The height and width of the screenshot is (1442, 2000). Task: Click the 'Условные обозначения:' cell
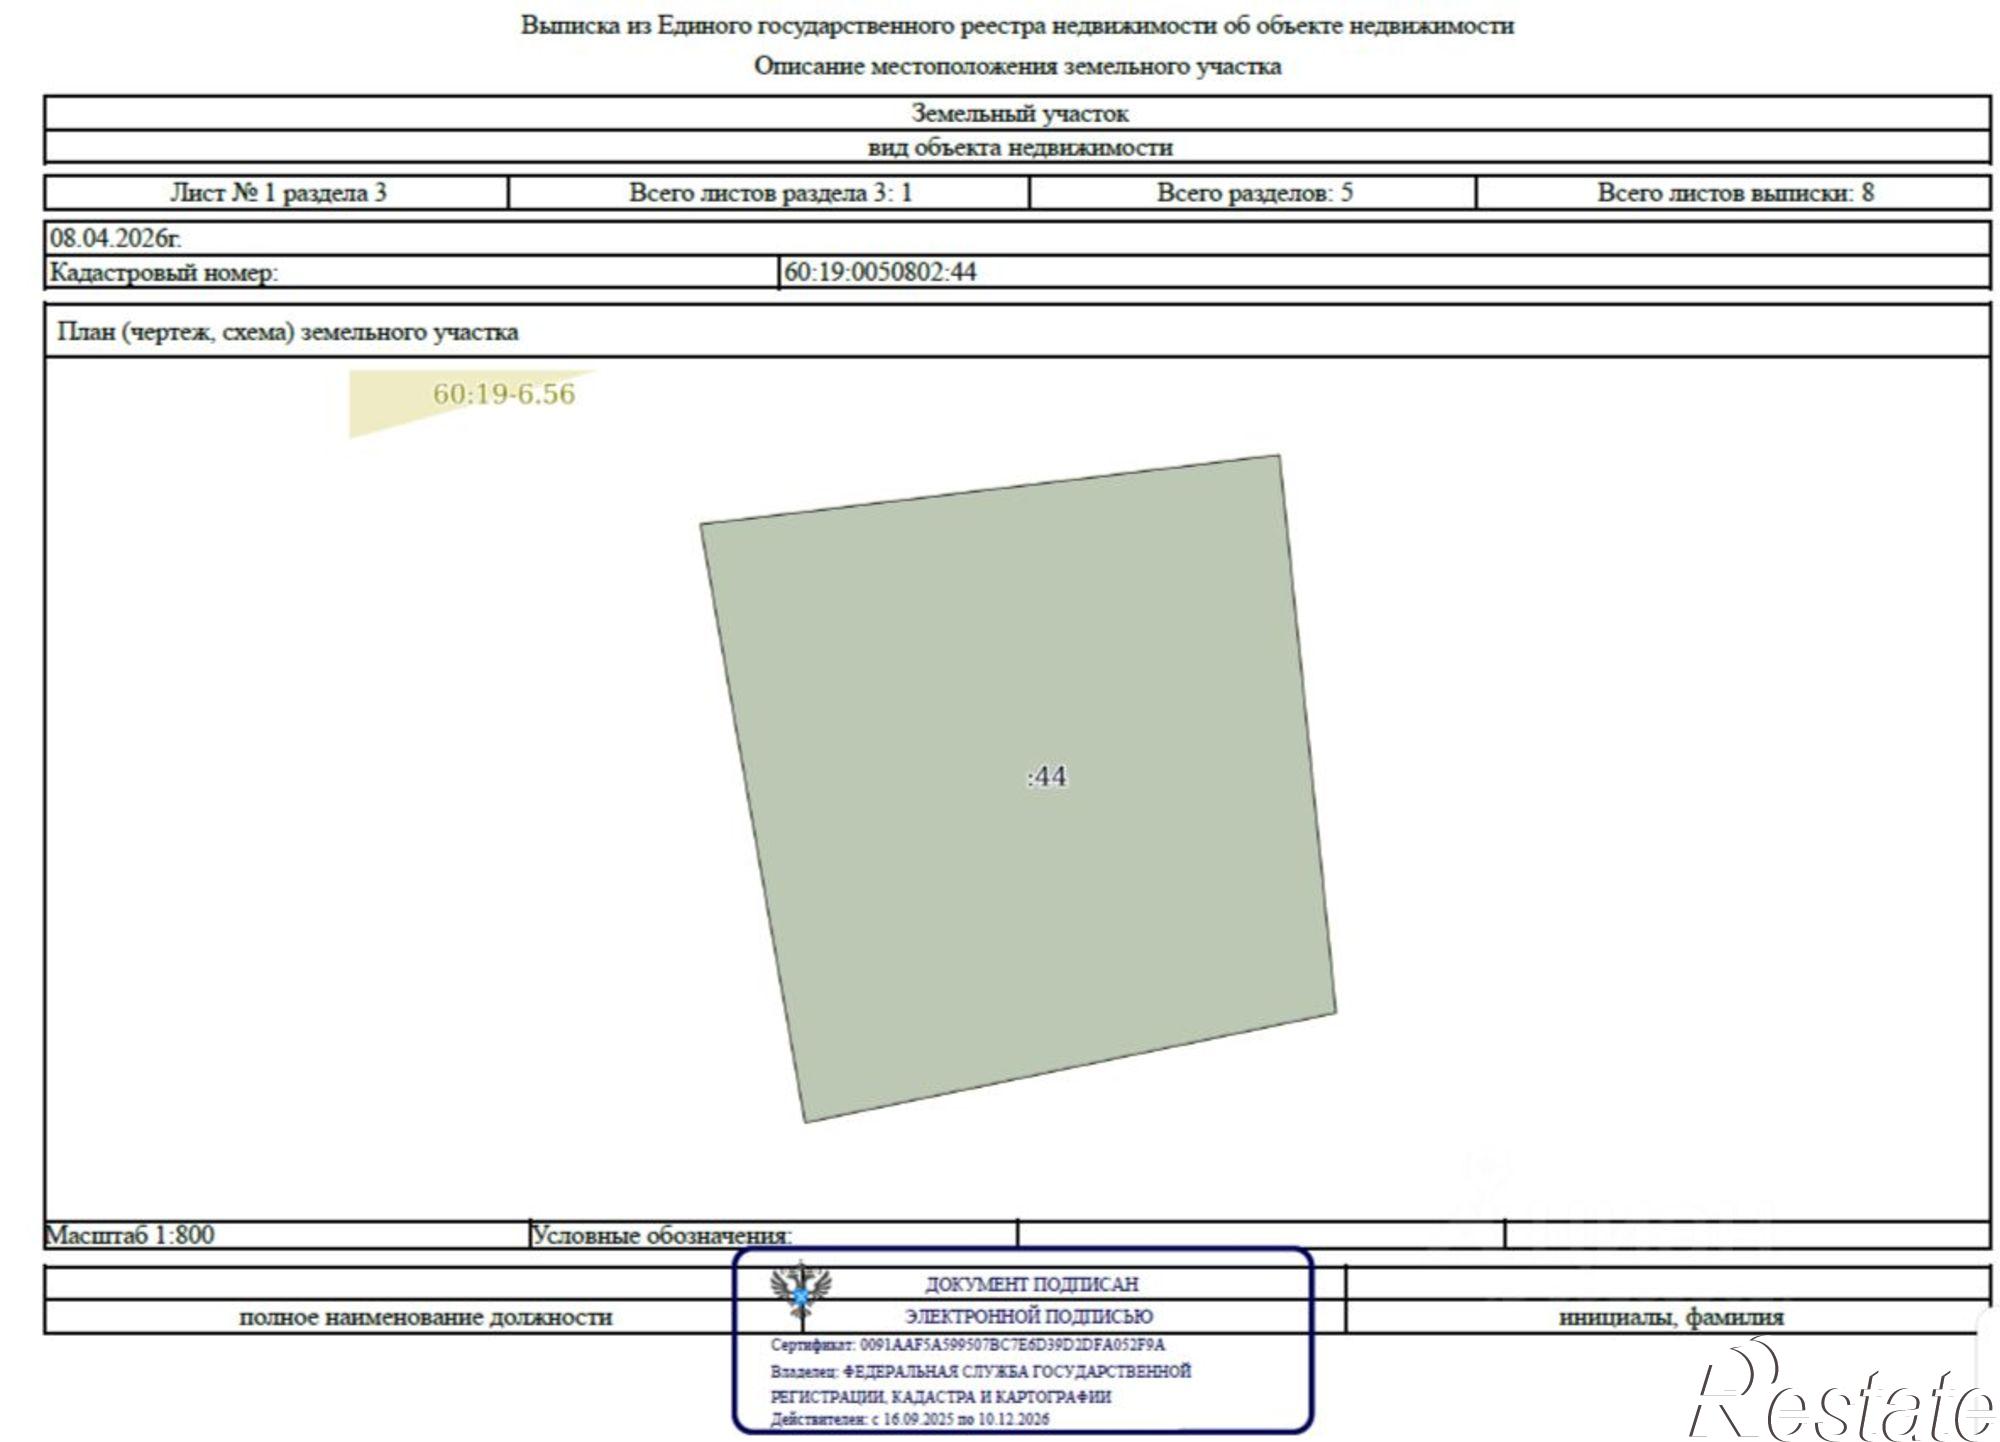click(773, 1235)
